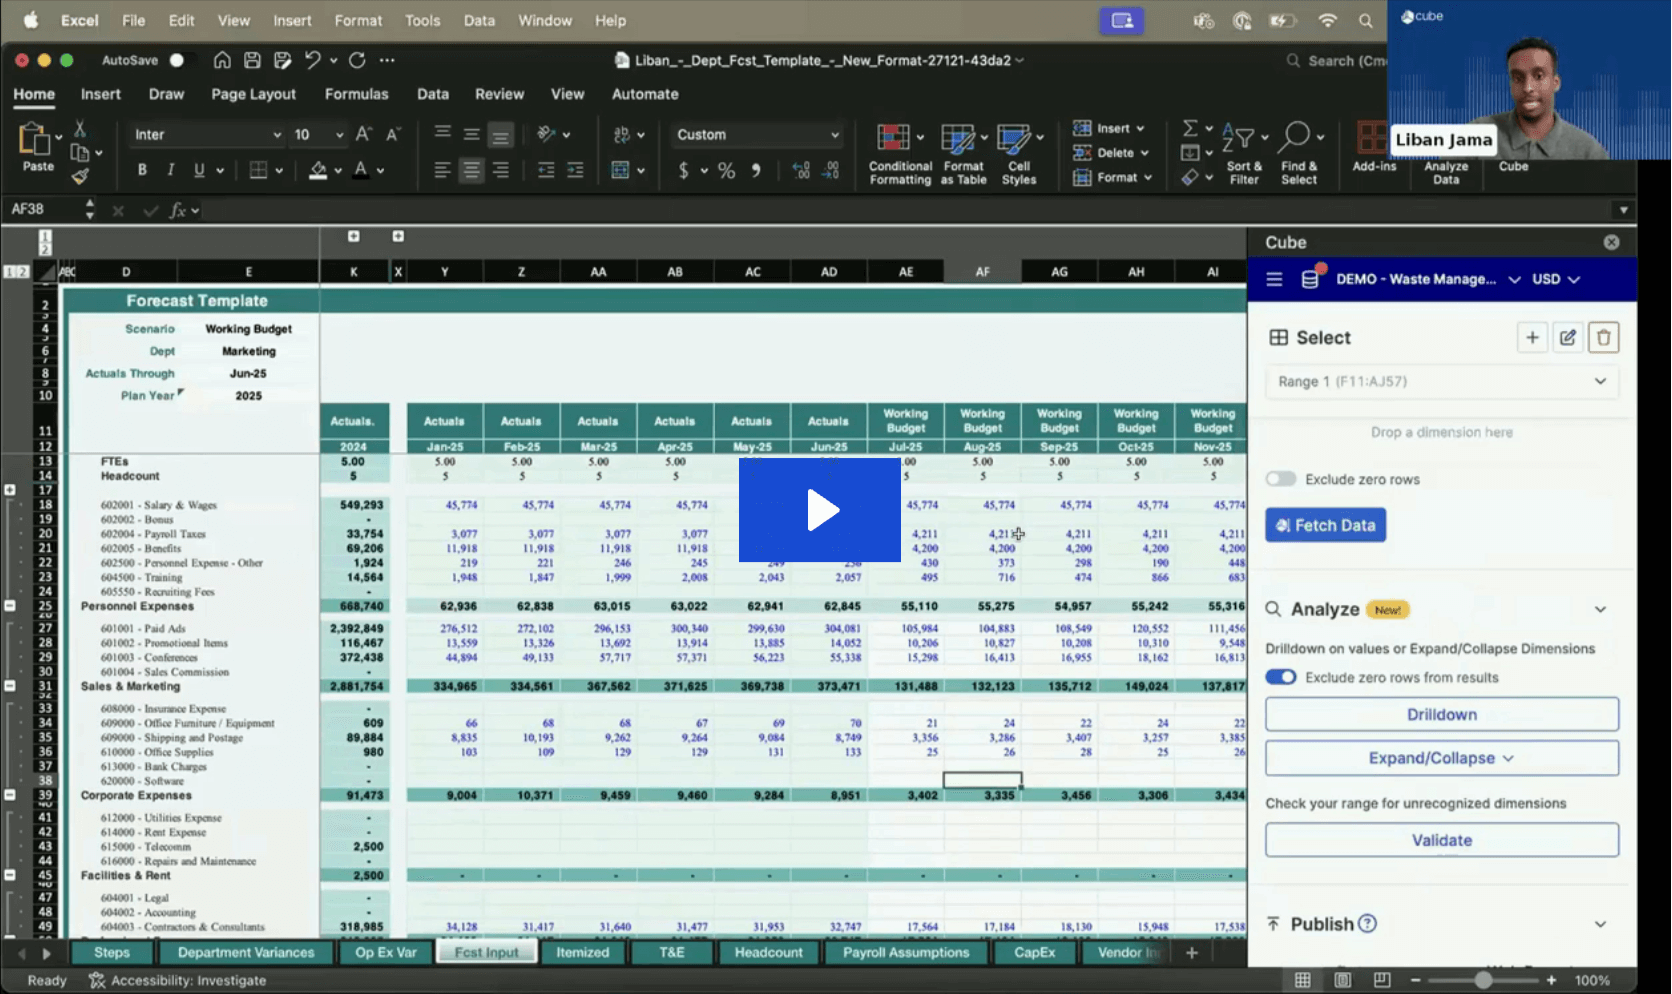Switch to the Formulas ribbon tab
The width and height of the screenshot is (1672, 994).
(x=356, y=94)
